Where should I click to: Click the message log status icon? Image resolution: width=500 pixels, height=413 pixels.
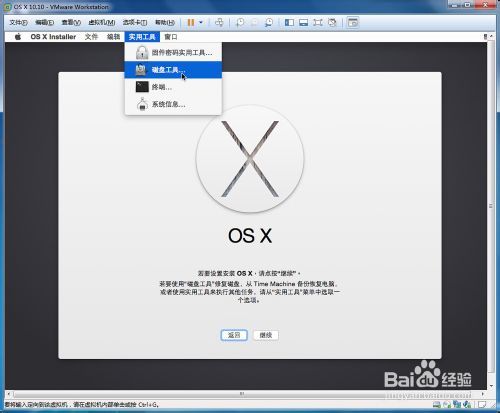click(481, 405)
